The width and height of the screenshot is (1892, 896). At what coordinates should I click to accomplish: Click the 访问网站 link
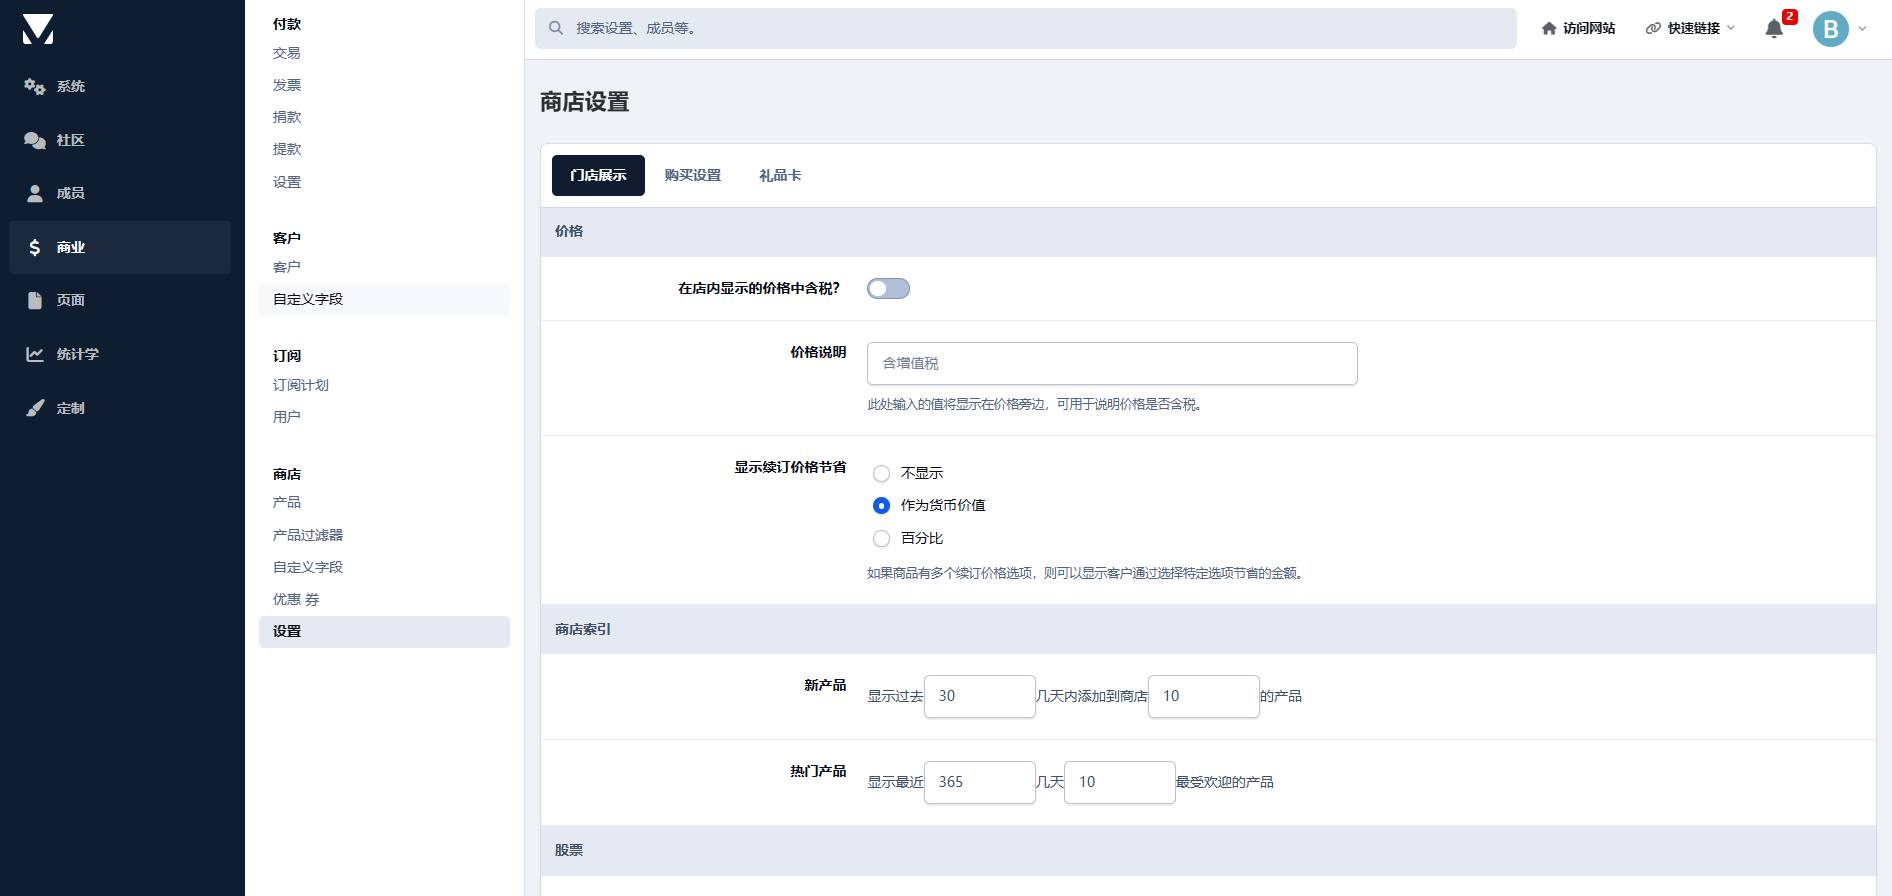(x=1579, y=29)
